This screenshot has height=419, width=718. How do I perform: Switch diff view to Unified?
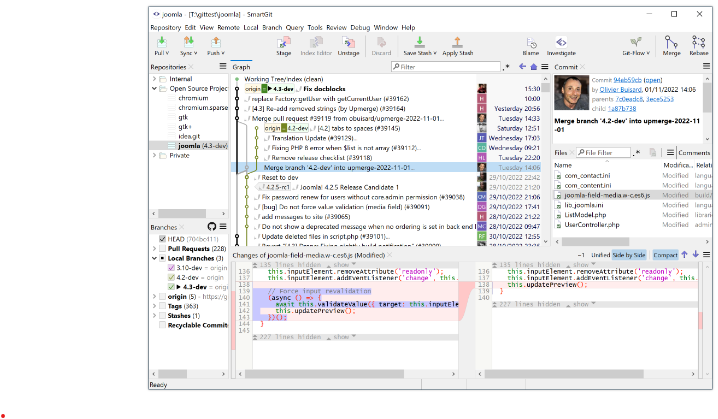click(600, 255)
